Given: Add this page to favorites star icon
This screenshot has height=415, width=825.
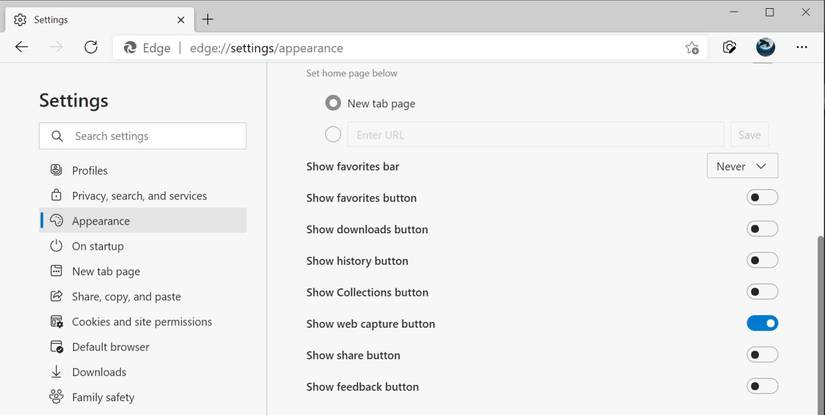Looking at the screenshot, I should tap(692, 47).
